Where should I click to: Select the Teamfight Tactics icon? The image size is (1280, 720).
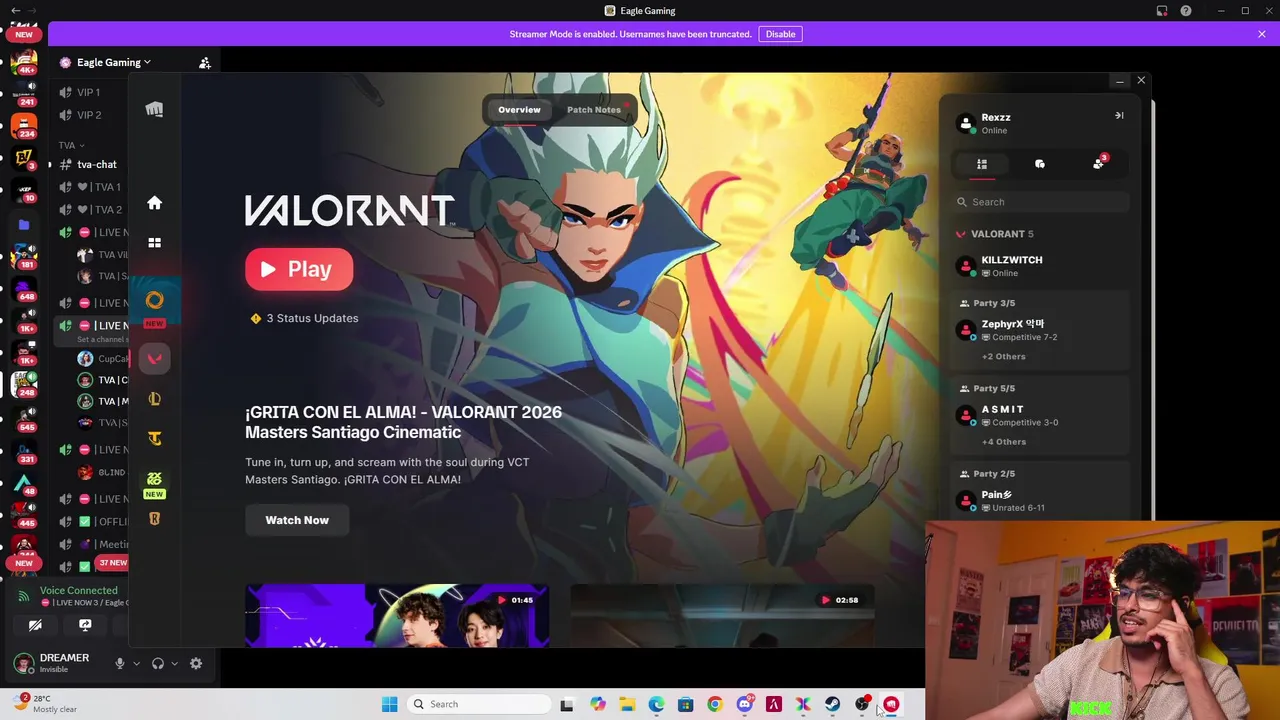point(154,438)
